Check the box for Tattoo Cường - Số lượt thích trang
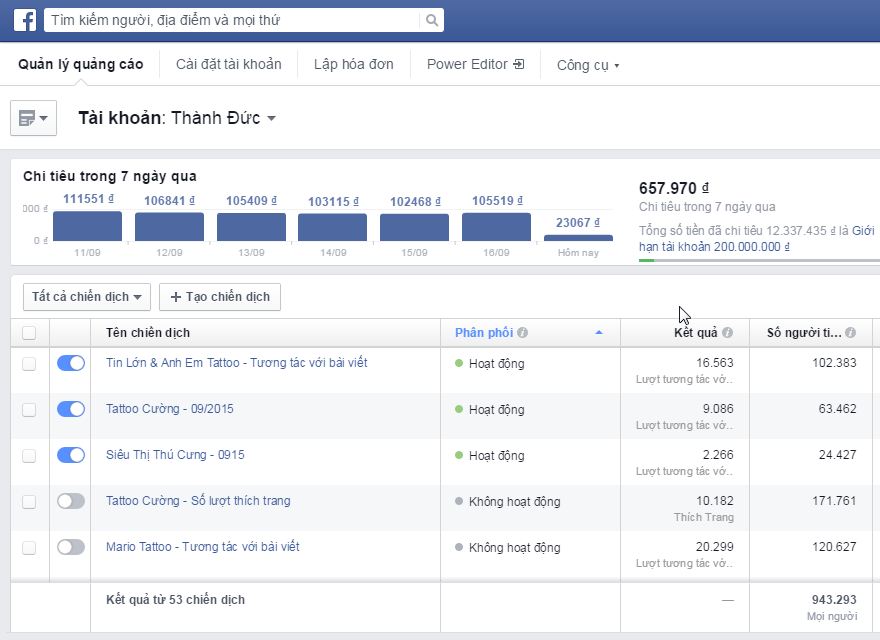The image size is (880, 640). (29, 502)
